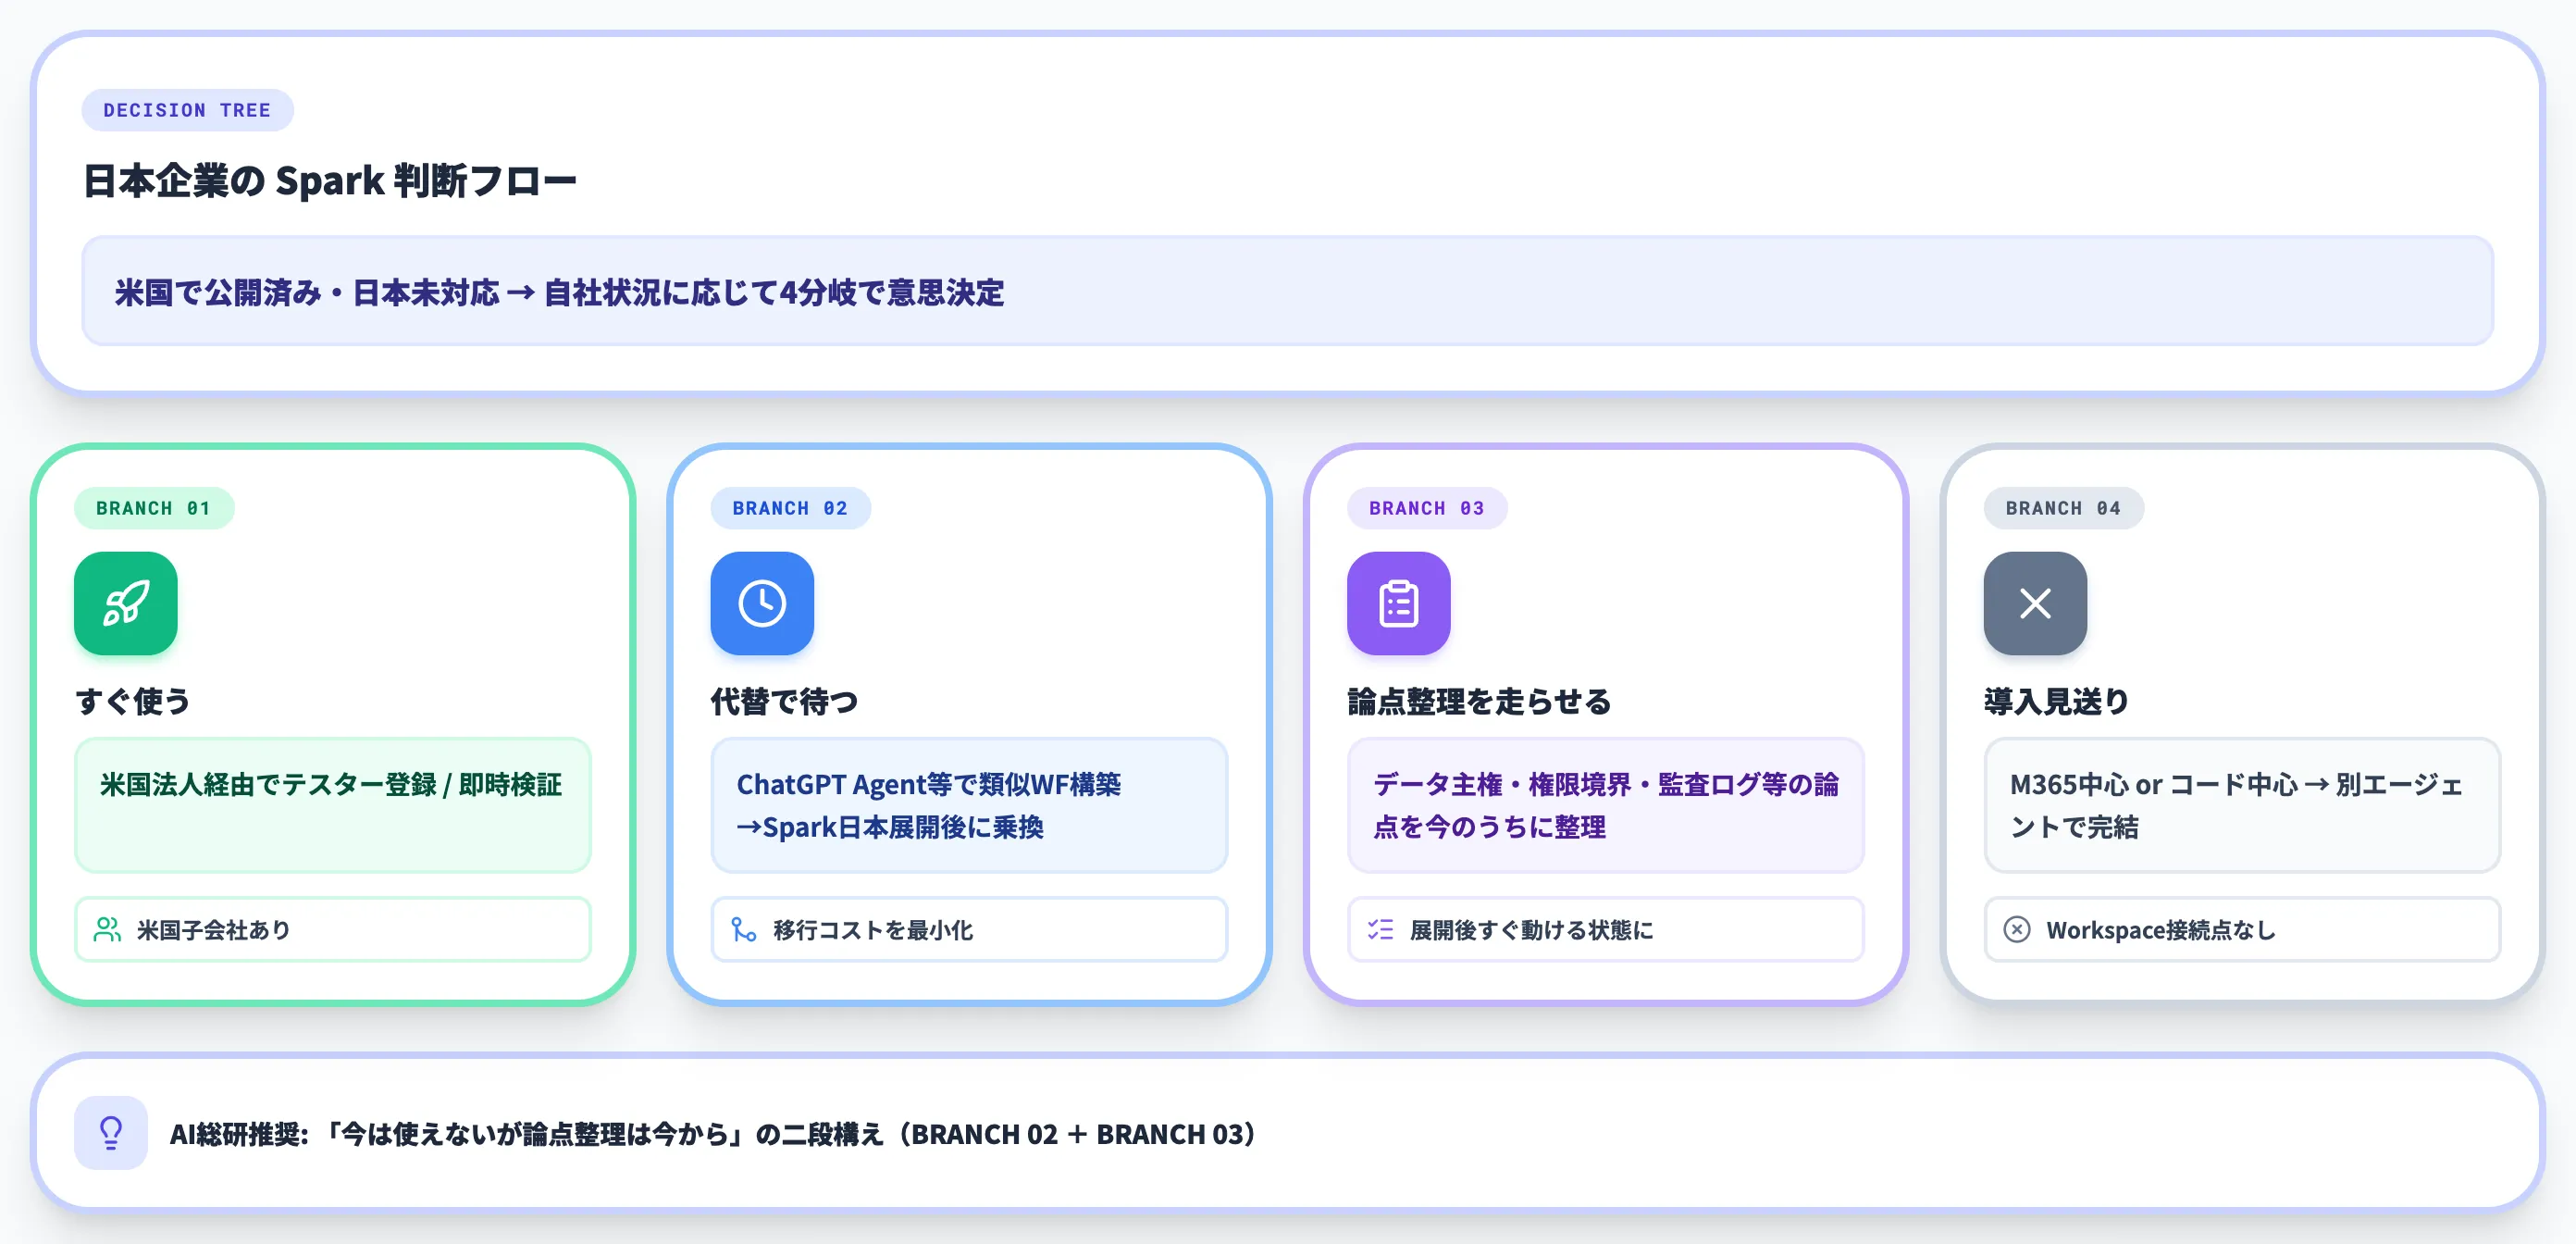Screen dimensions: 2576x1244
Task: Click the blue clock icon in Branch 02
Action: [x=762, y=603]
